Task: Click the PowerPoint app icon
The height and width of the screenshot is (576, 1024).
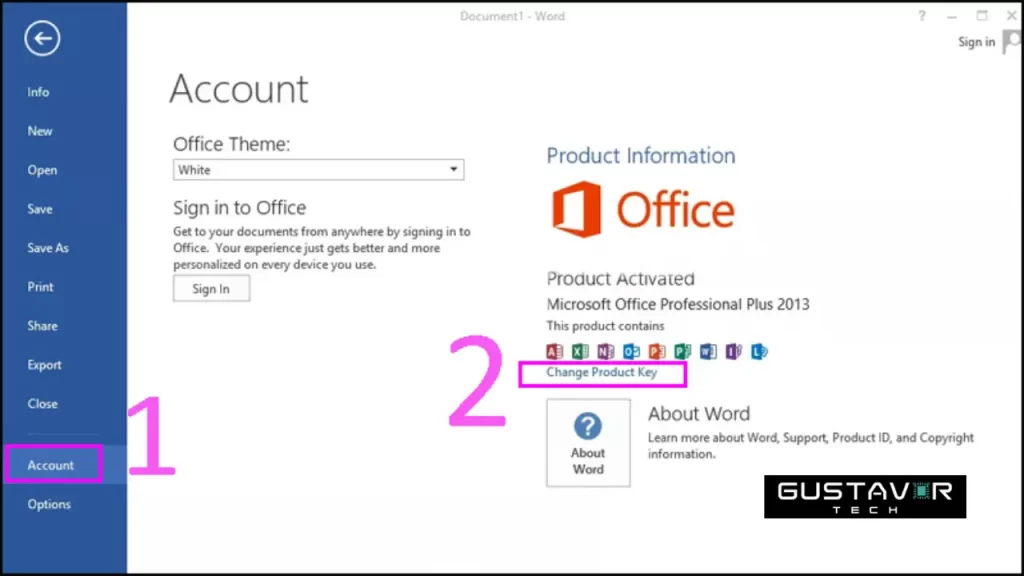Action: (x=656, y=351)
